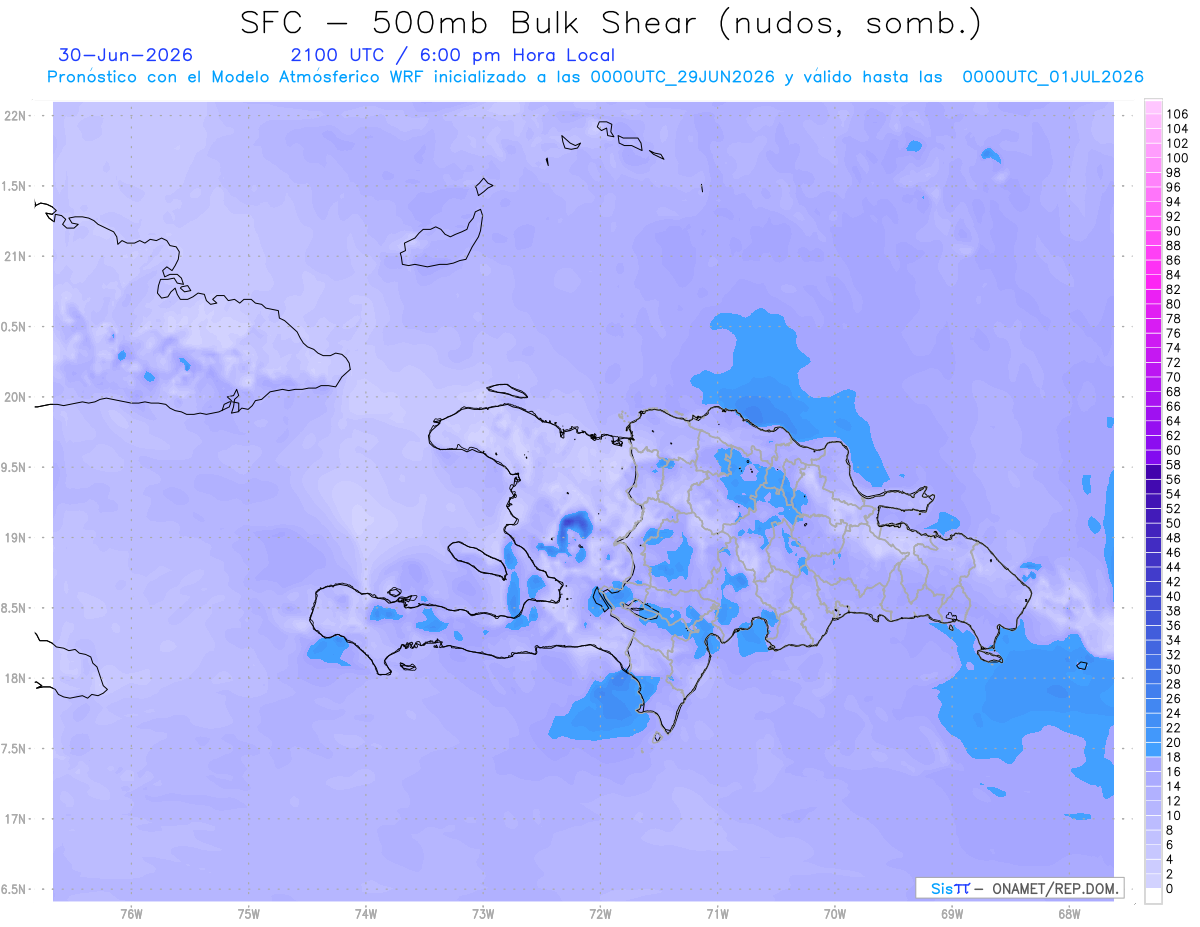Click the '19N' latitude label
The width and height of the screenshot is (1200, 927).
click(15, 537)
